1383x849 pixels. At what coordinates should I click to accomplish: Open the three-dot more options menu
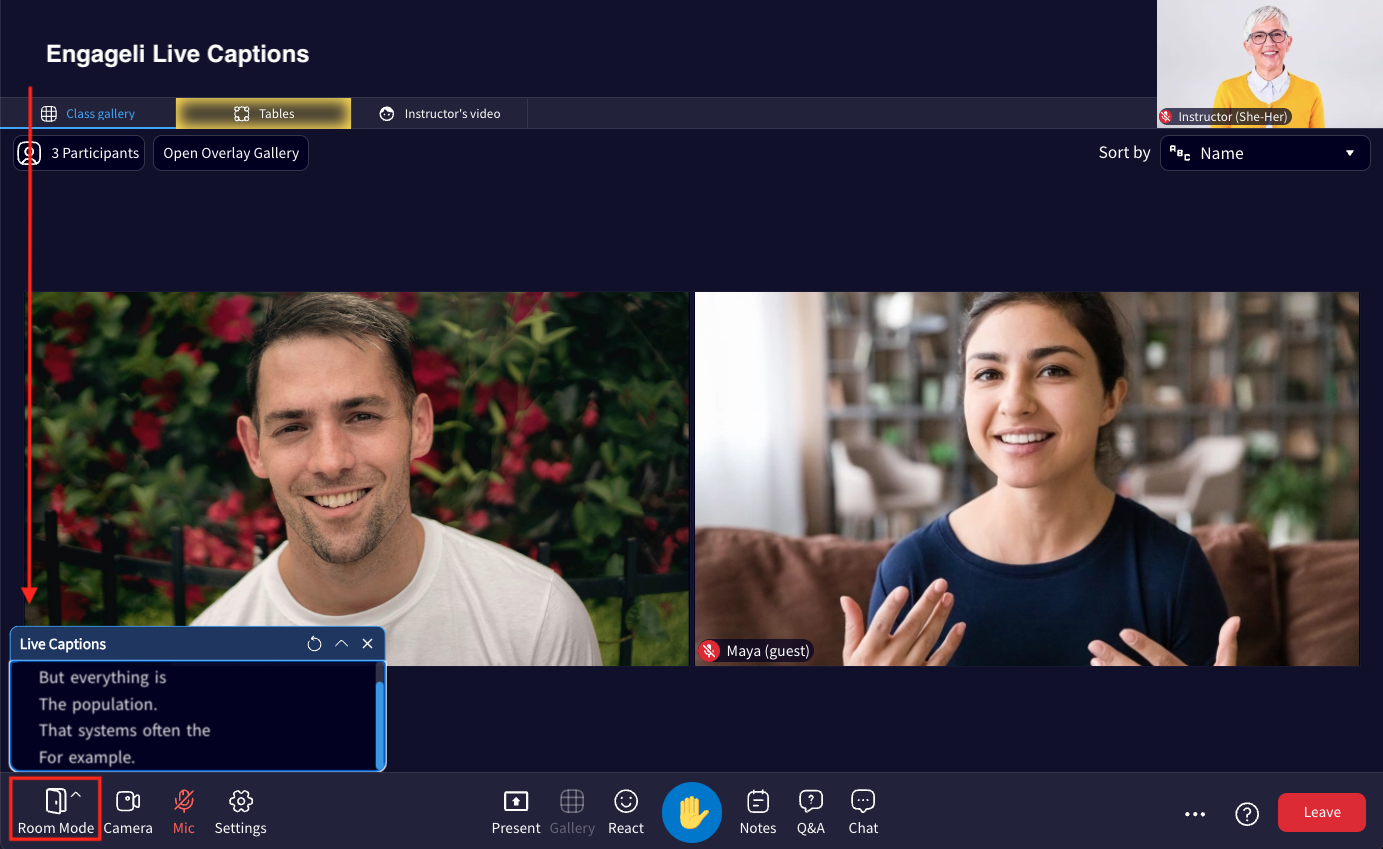(x=1195, y=814)
